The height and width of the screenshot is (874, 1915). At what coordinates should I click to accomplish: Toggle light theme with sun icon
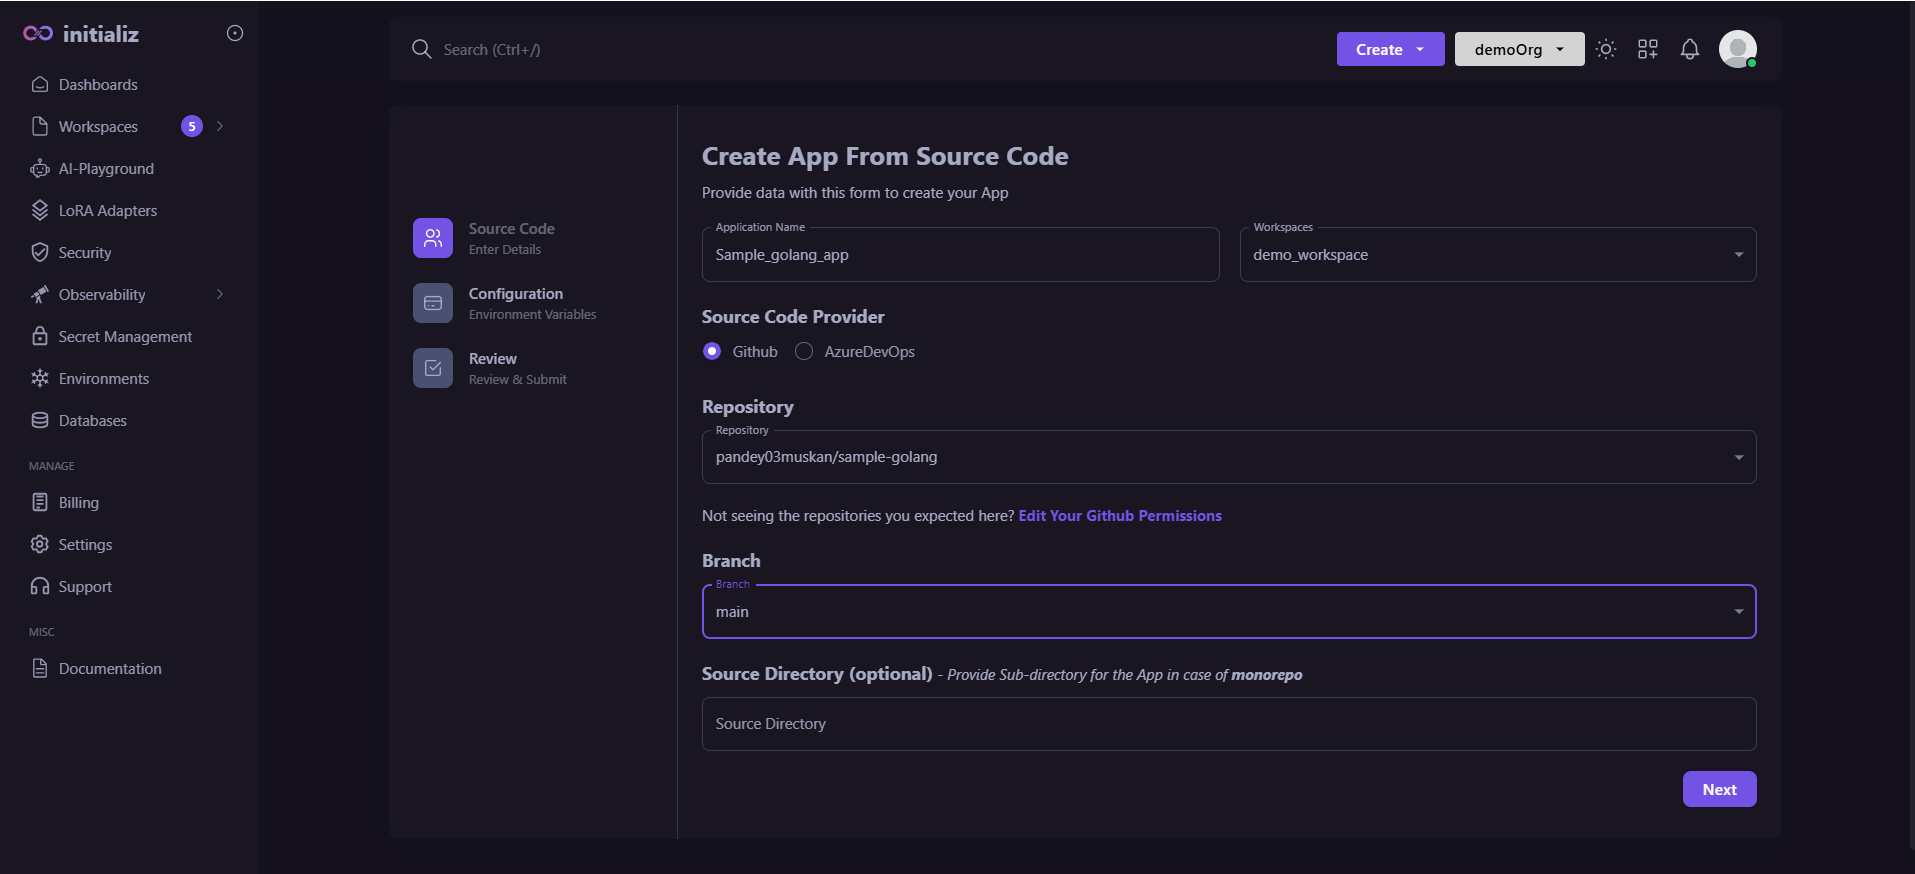tap(1606, 49)
